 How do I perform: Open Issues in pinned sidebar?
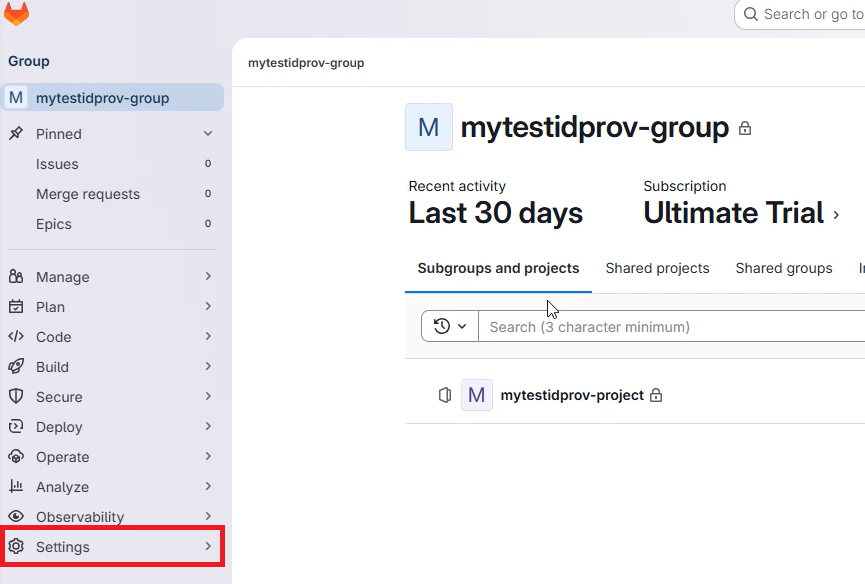pyautogui.click(x=113, y=164)
